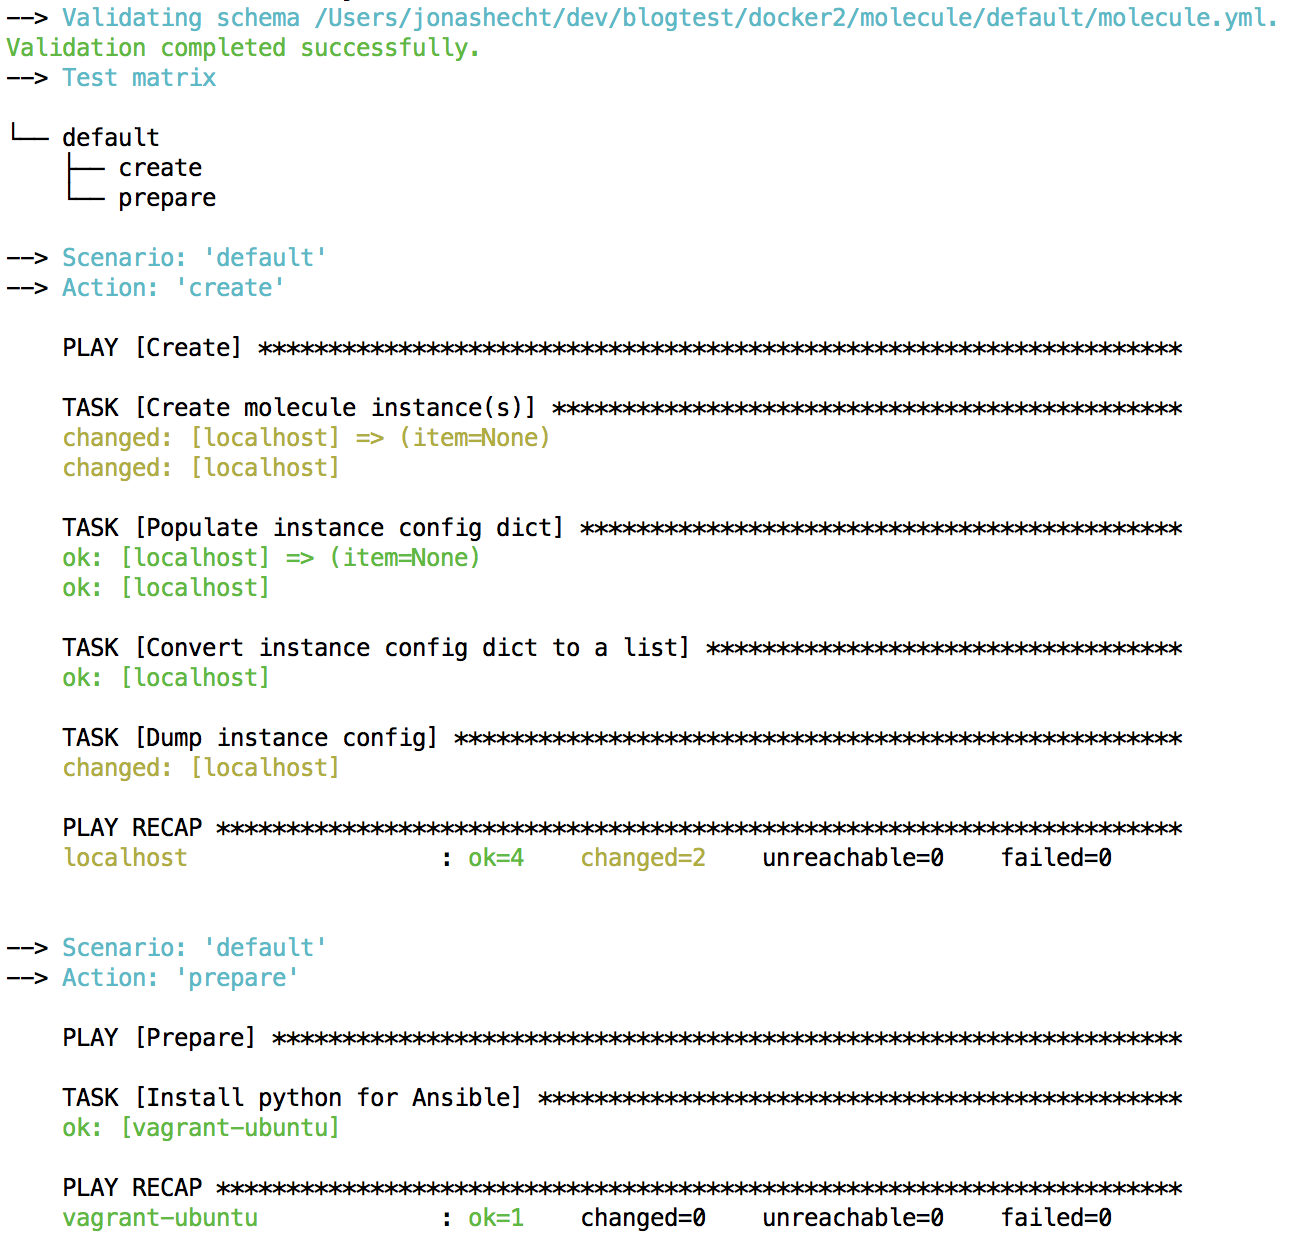Click 'vagrant-ubuntu' host in final PLAY RECAP

(160, 1218)
